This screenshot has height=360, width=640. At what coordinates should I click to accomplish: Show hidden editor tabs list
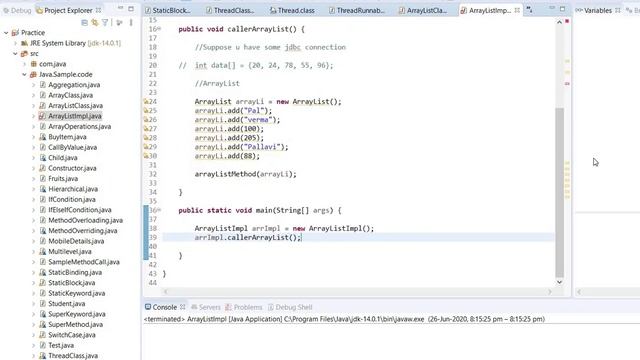(529, 9)
